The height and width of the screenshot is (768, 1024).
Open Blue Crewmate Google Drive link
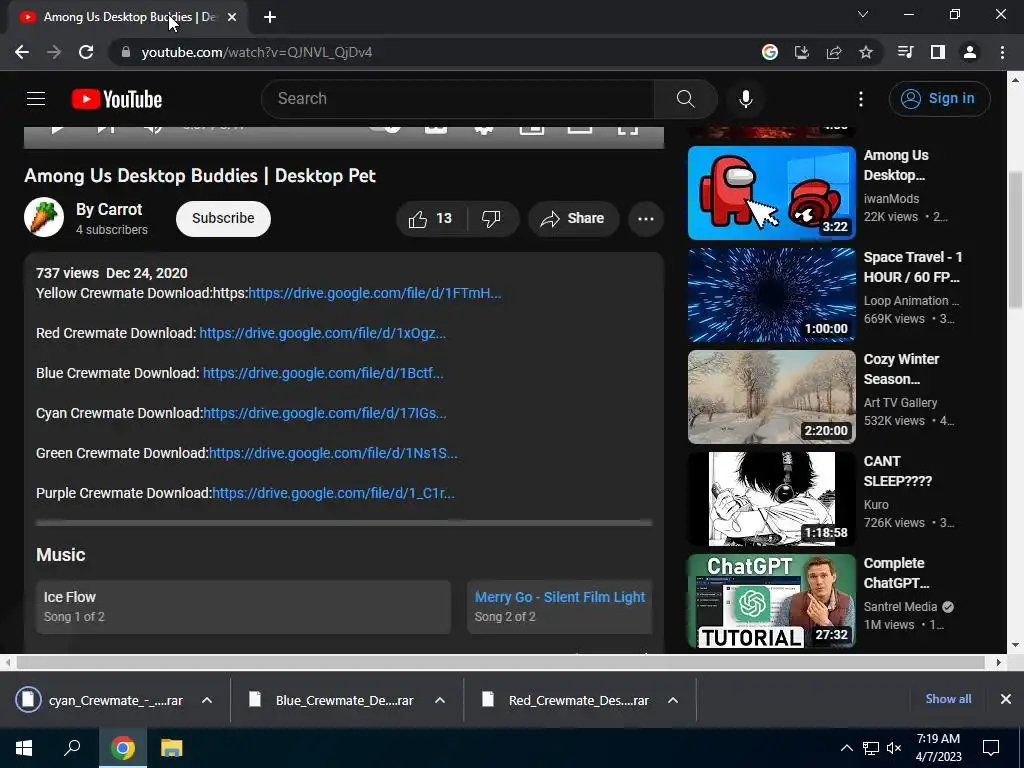click(x=323, y=373)
